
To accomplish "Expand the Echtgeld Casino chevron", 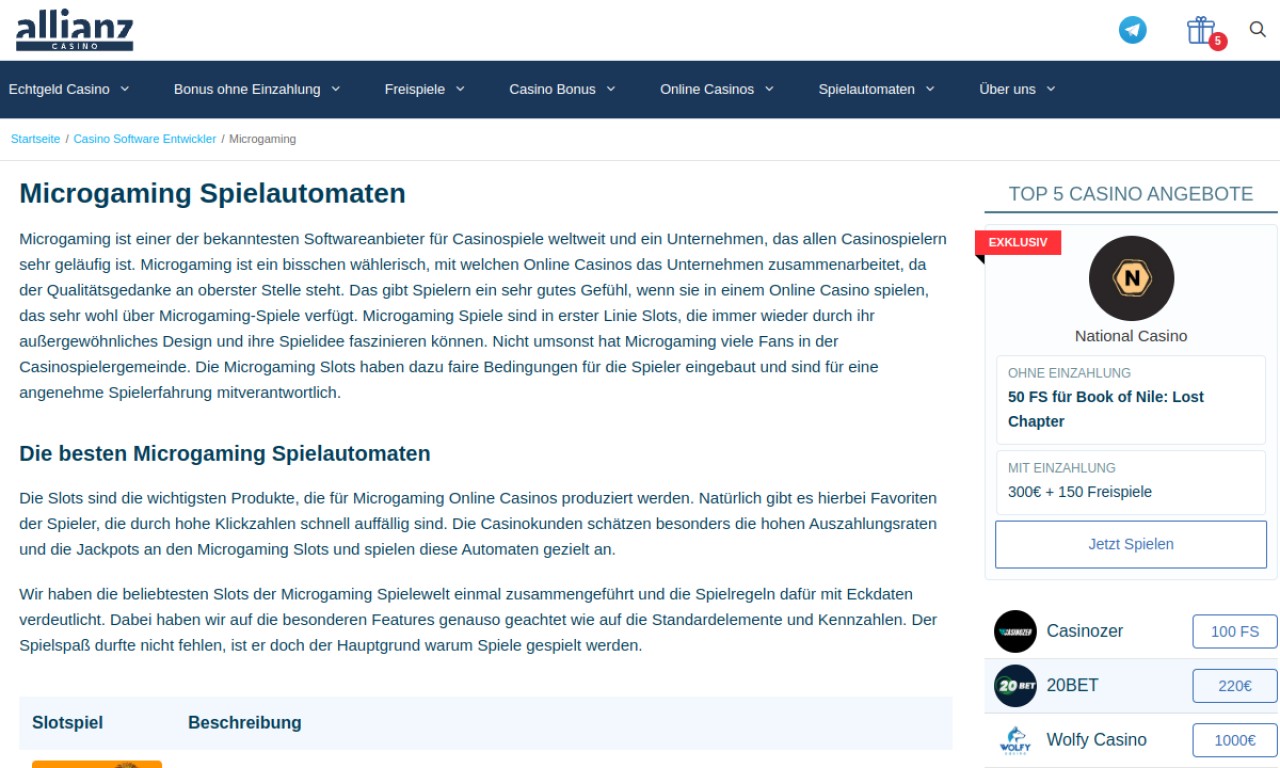I will coord(125,89).
